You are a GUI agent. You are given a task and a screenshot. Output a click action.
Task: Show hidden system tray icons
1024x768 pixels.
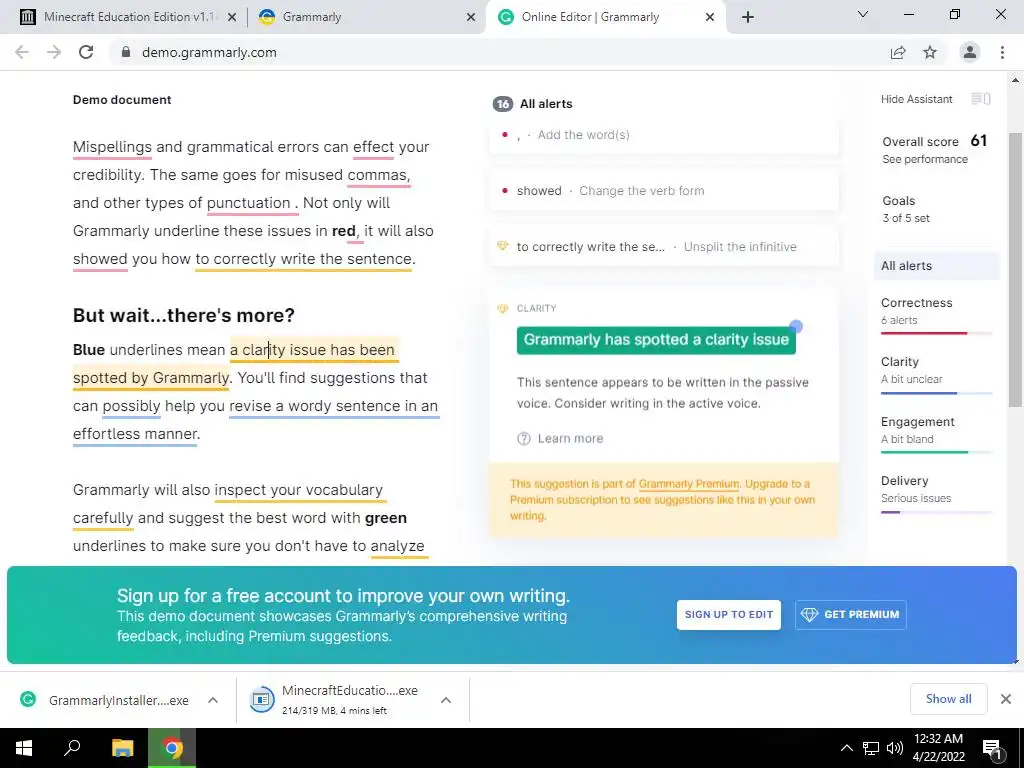[x=846, y=748]
